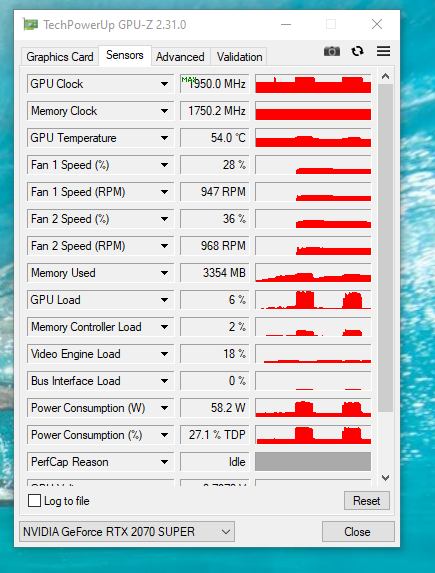
Task: Click the PerfCap Reason gray bar
Action: (313, 462)
